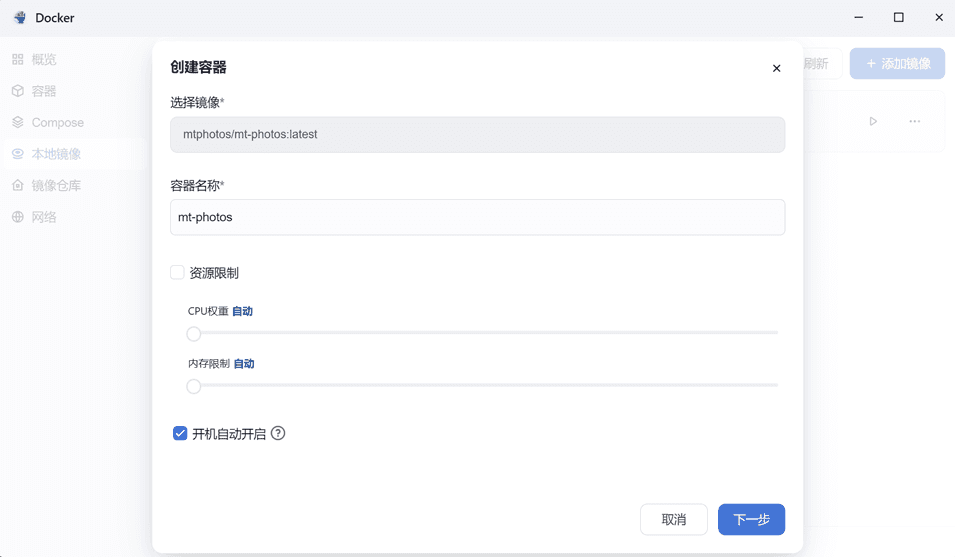Click the play icon in image row
The image size is (955, 557).
[x=873, y=121]
